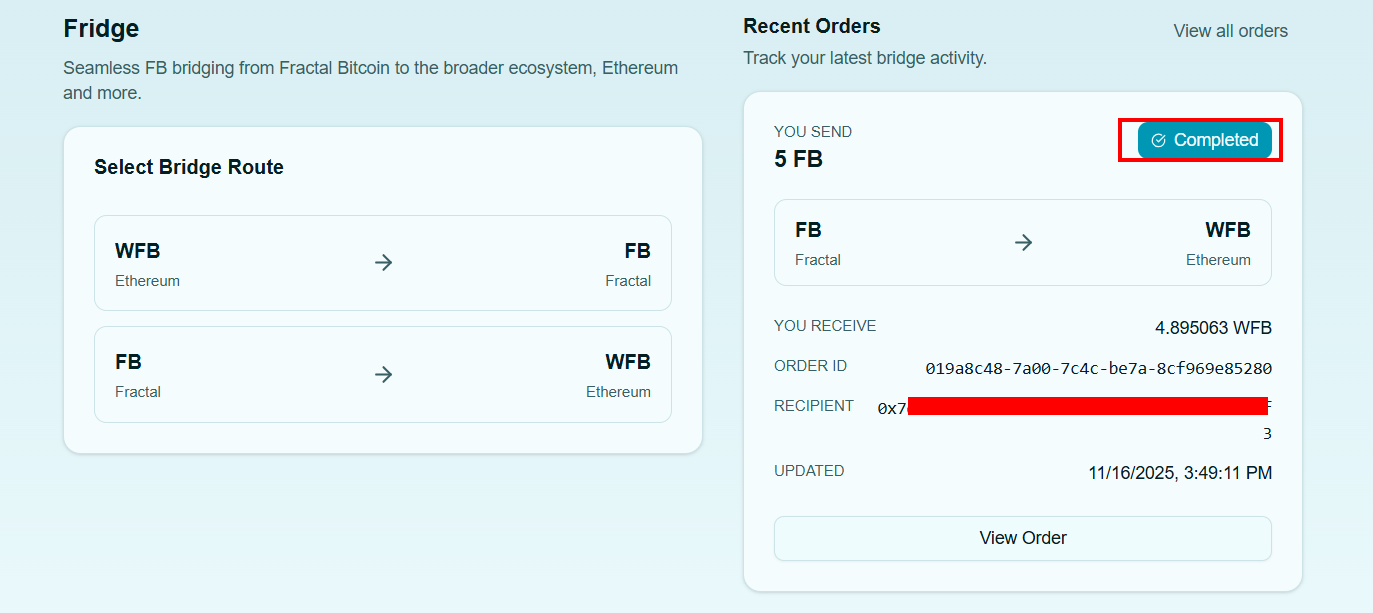The image size is (1373, 613).
Task: Click the arrow icon in the WFB to FB route
Action: 383,263
